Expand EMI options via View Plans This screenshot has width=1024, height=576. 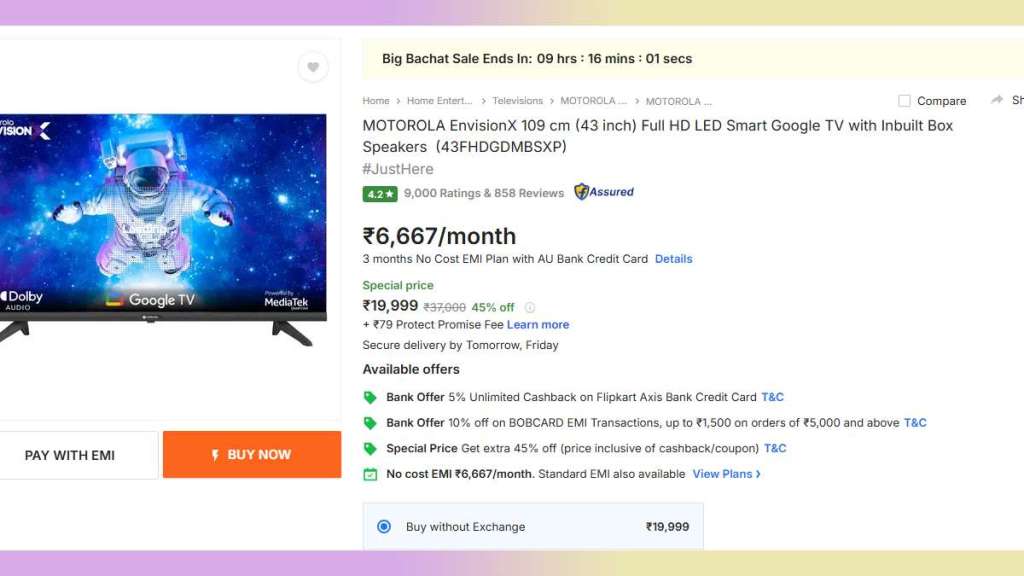point(724,474)
